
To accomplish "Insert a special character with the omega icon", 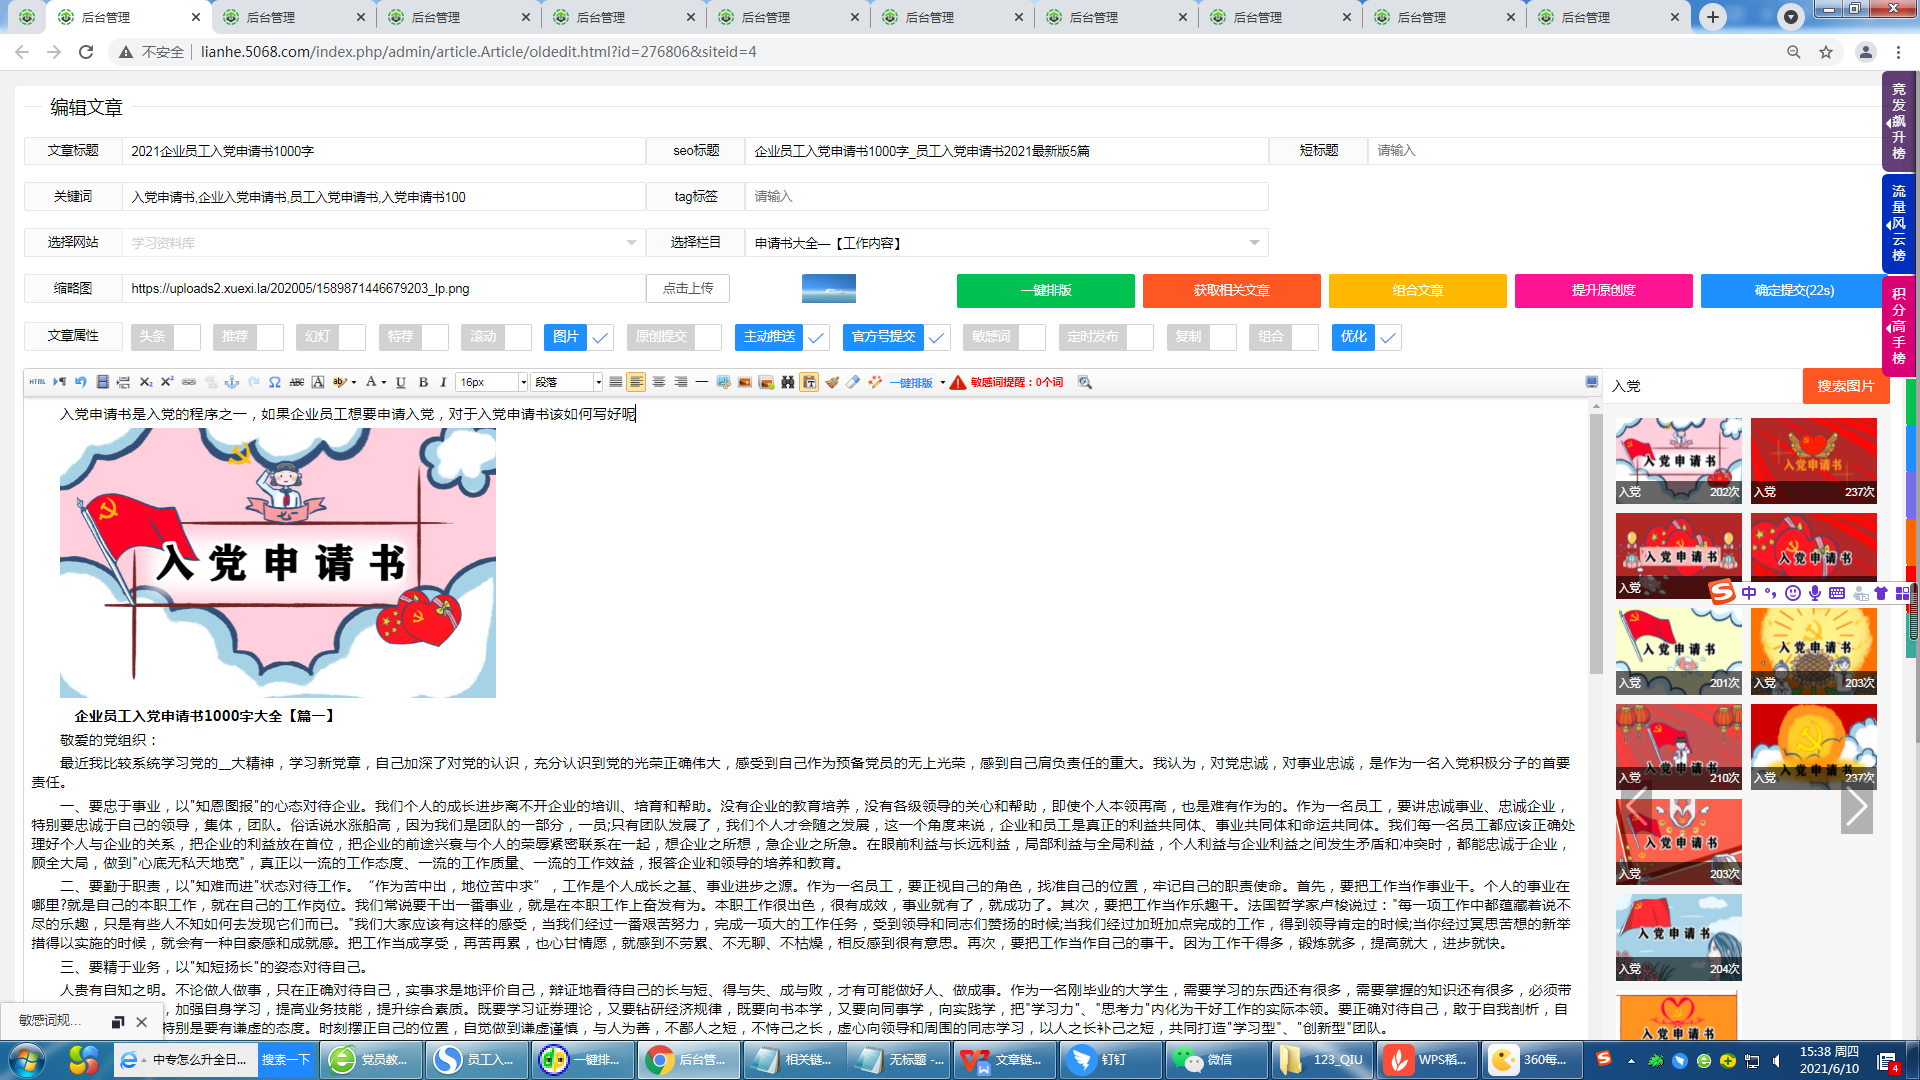I will pos(273,382).
